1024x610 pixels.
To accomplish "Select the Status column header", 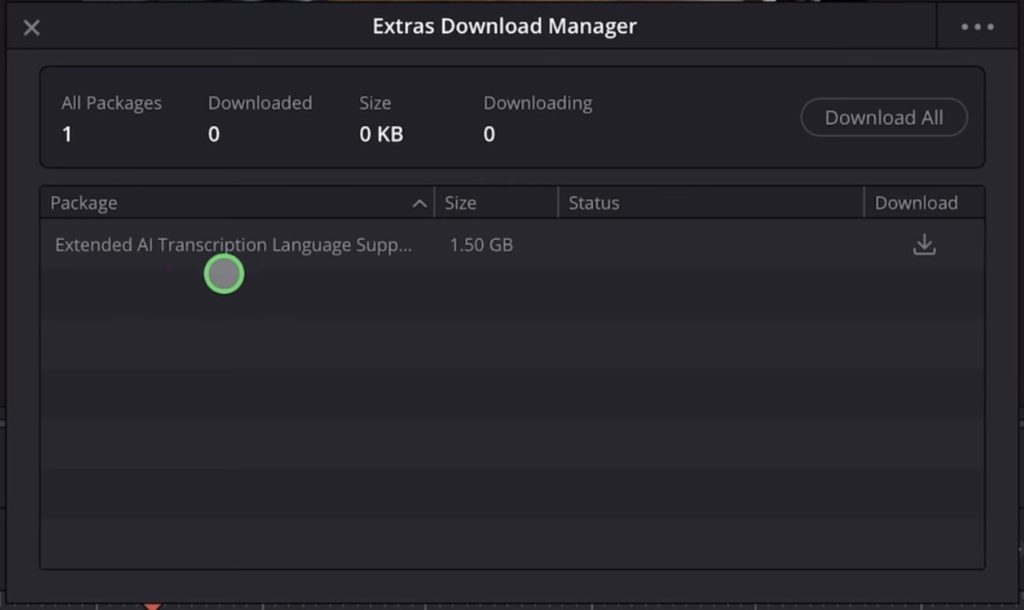I will [593, 203].
